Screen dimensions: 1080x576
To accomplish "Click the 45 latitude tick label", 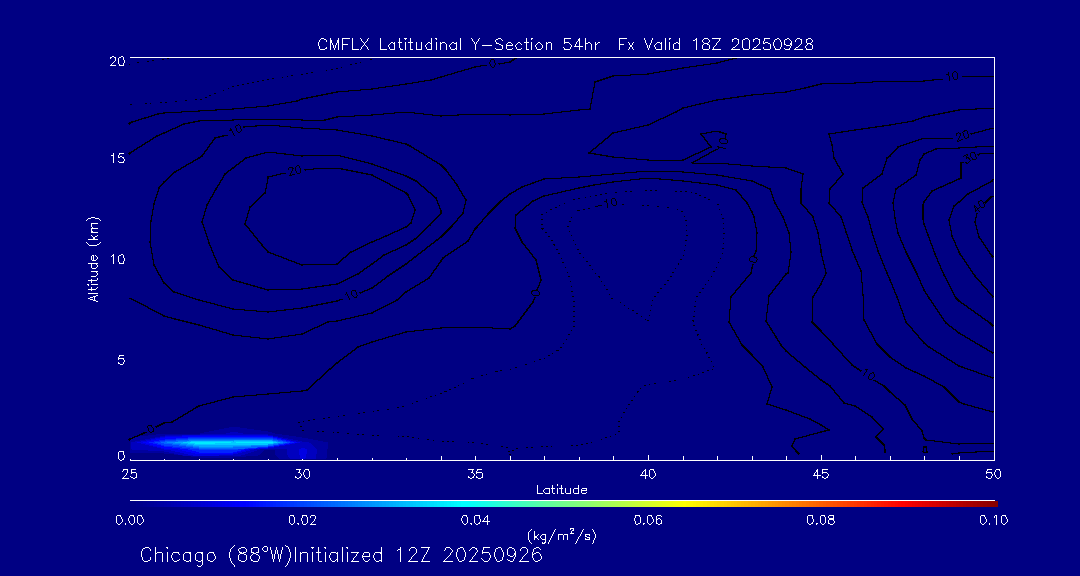I will [x=821, y=473].
